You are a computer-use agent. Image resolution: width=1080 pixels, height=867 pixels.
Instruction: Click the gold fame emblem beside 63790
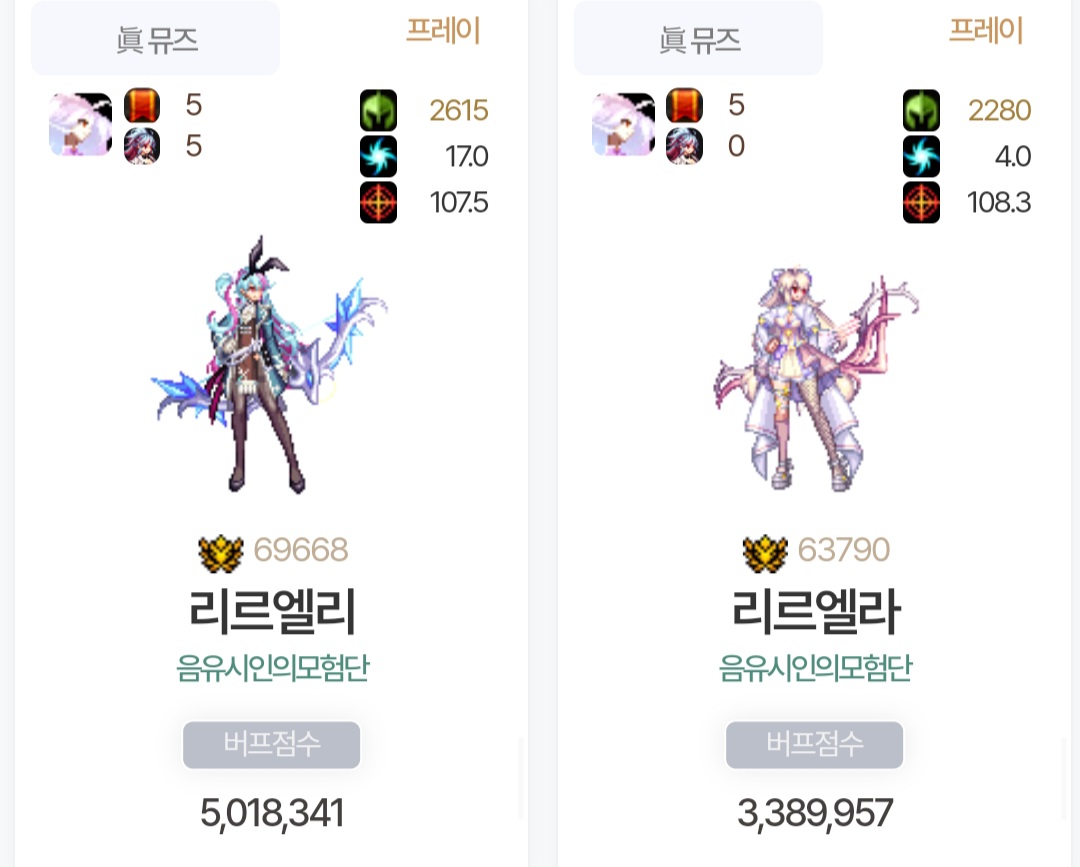765,554
